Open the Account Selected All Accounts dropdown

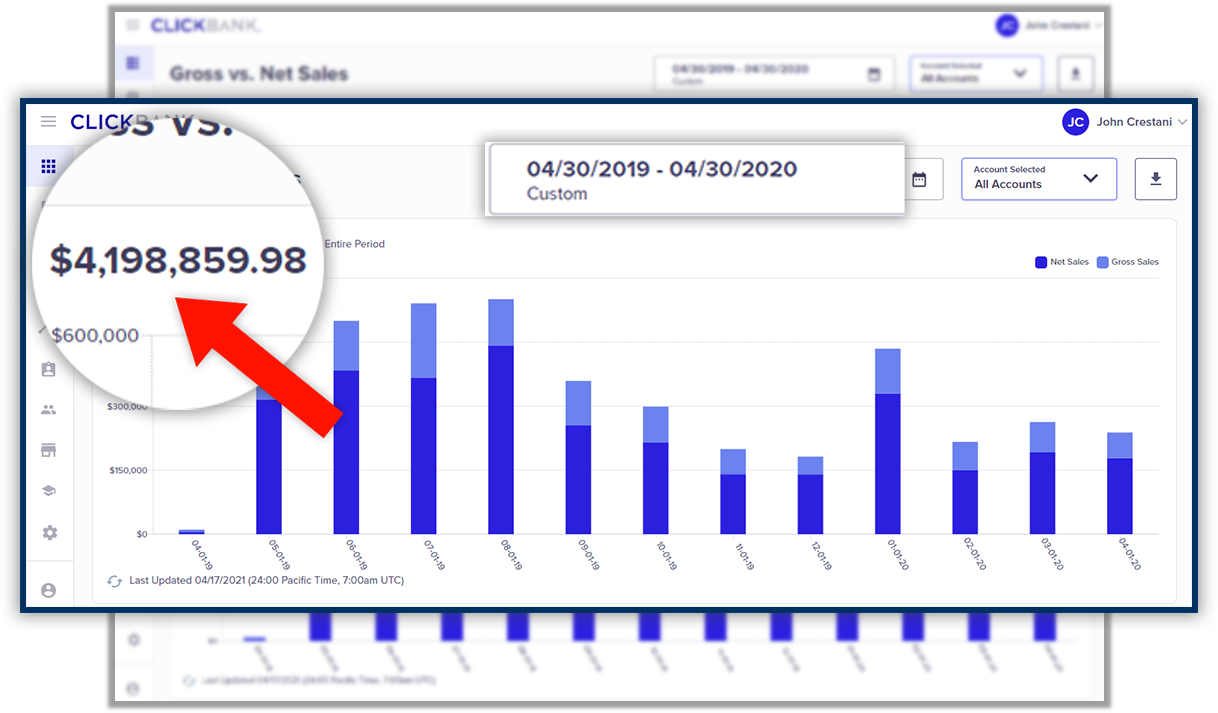click(x=1039, y=179)
